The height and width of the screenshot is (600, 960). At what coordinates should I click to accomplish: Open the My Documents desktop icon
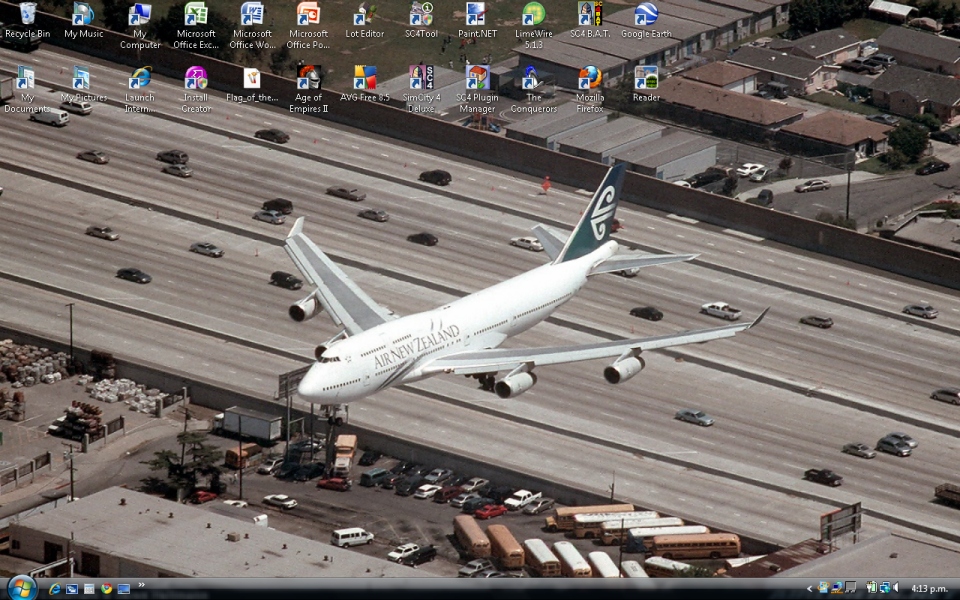(27, 89)
